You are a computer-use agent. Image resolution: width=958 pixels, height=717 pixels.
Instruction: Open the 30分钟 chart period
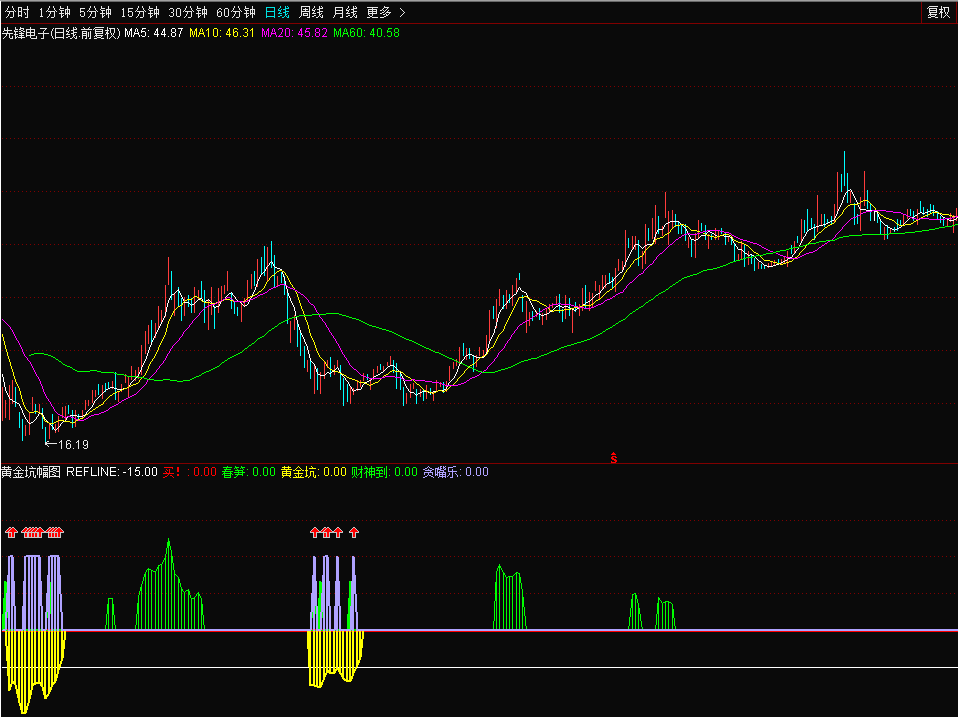[x=188, y=13]
